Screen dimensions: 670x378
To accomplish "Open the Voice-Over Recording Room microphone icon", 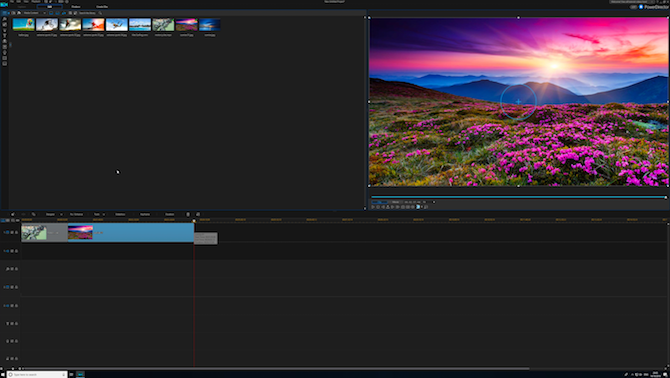I will point(5,53).
